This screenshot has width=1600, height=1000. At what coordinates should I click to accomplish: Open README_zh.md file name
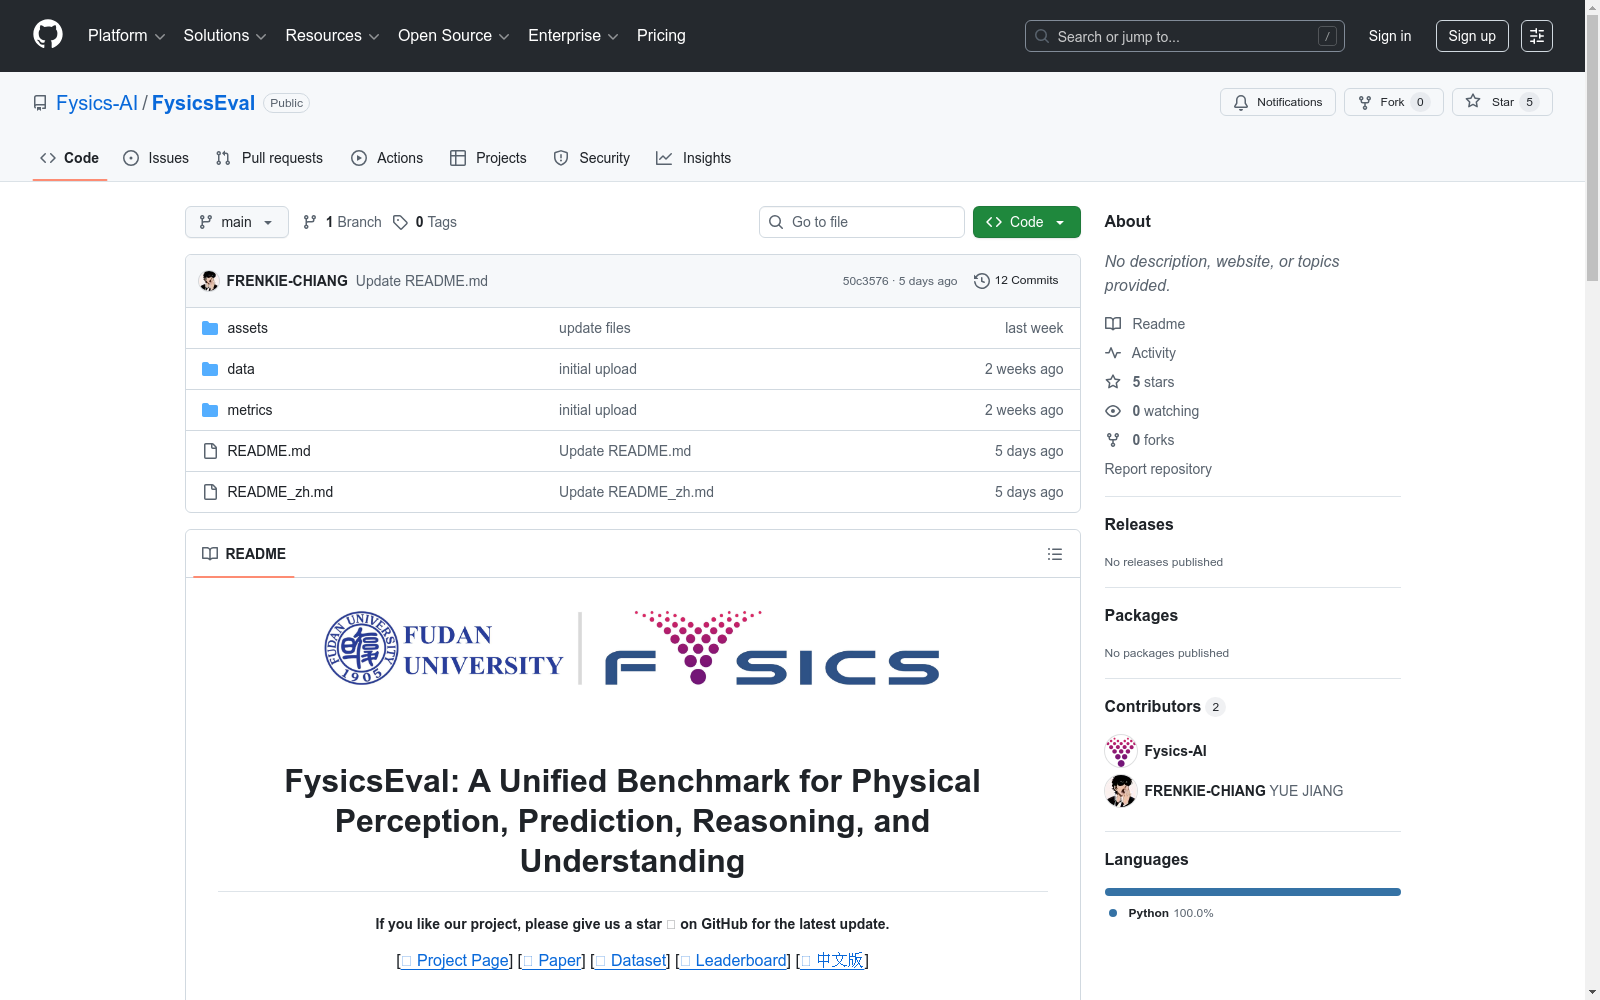280,492
